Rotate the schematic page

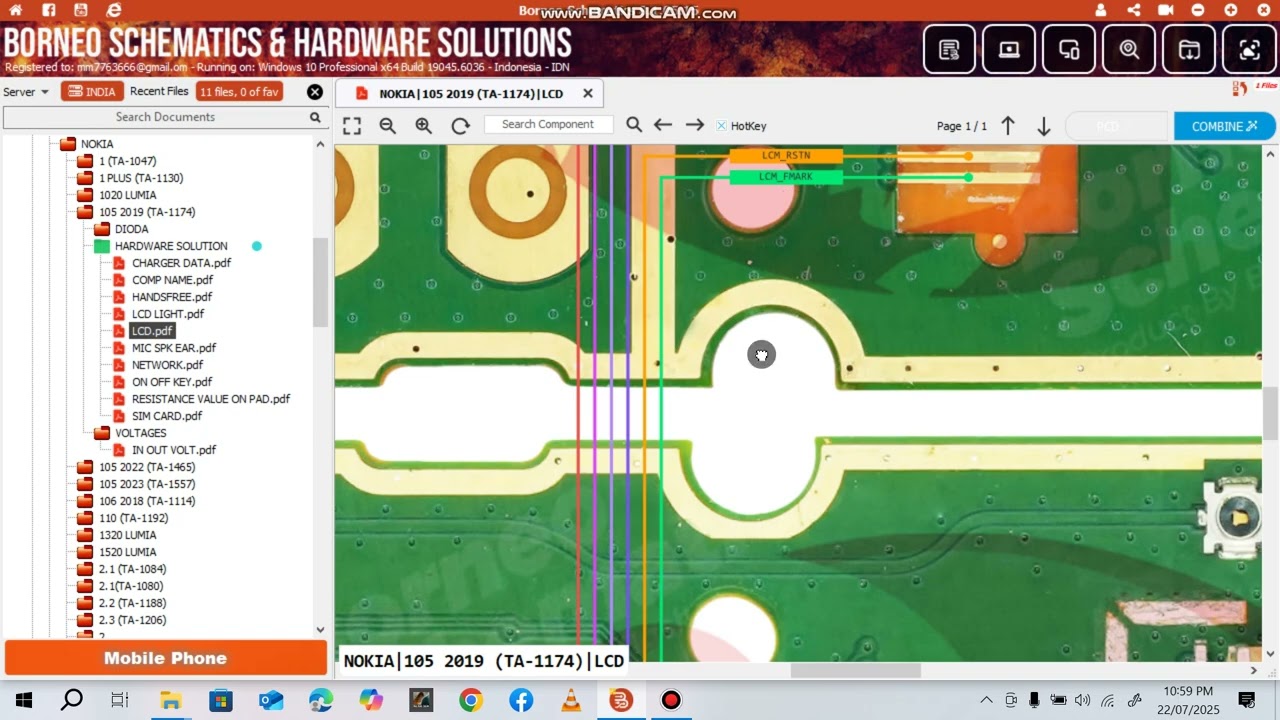460,126
